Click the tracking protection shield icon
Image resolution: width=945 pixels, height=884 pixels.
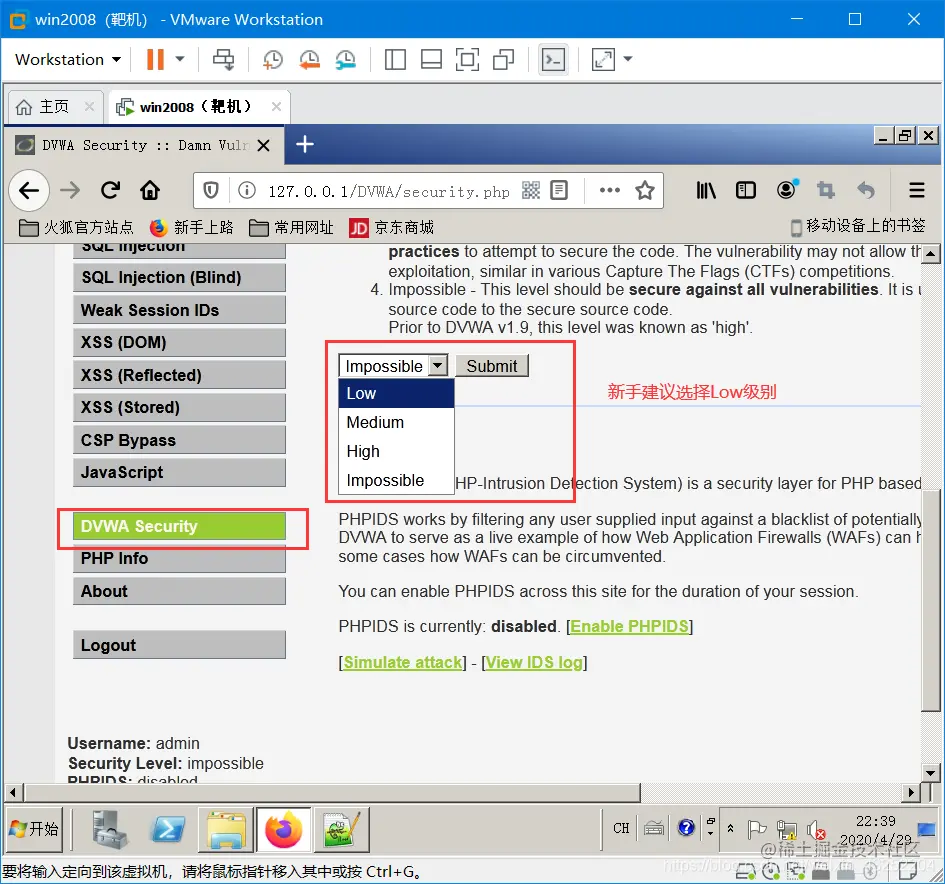[210, 191]
